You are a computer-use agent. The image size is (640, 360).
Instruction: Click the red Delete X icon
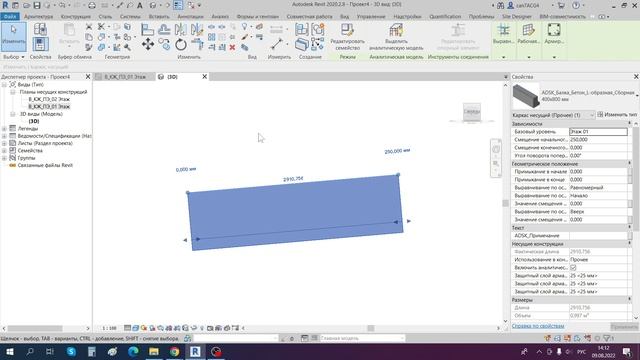(x=232, y=47)
